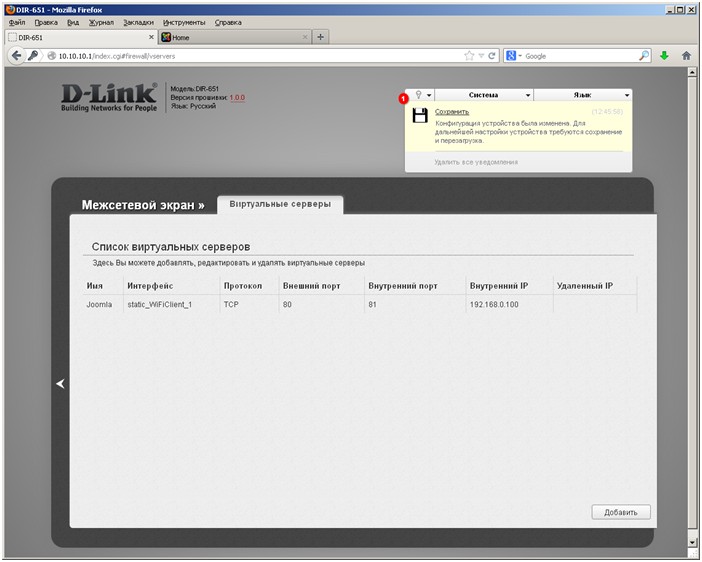This screenshot has width=702, height=562.
Task: Click the Внутренний порт column header
Action: 403,286
